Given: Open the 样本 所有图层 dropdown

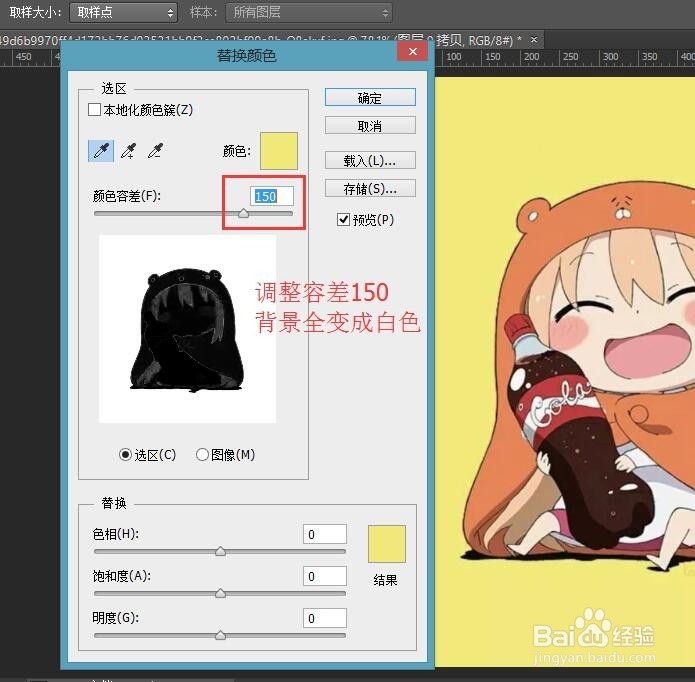Looking at the screenshot, I should click(308, 12).
